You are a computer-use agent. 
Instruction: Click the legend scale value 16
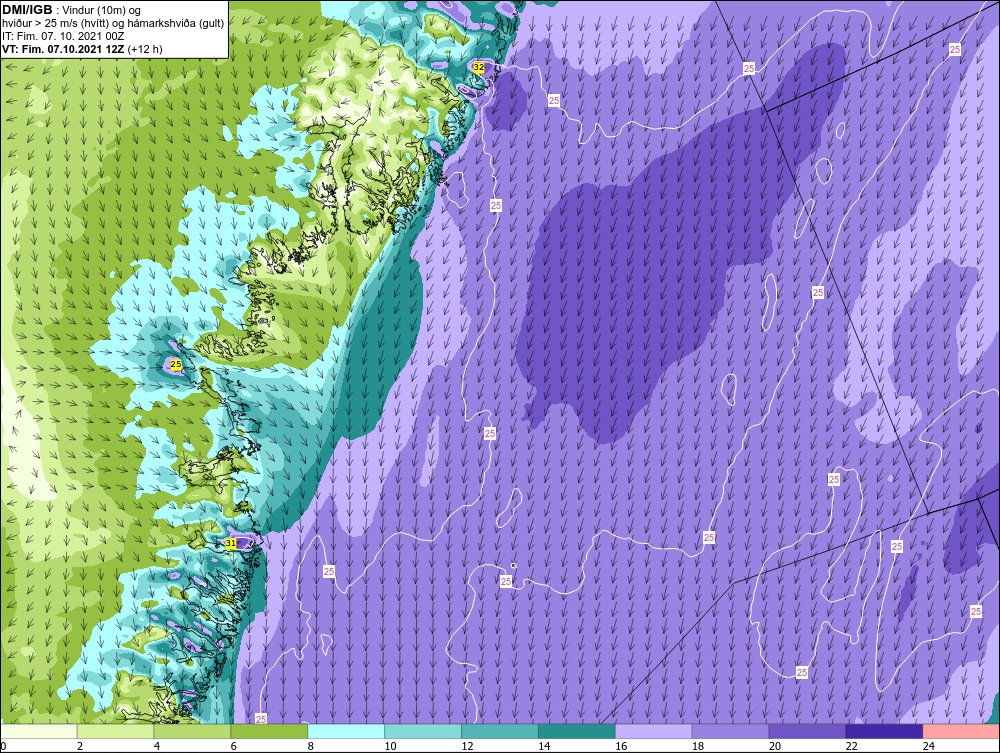pos(621,746)
